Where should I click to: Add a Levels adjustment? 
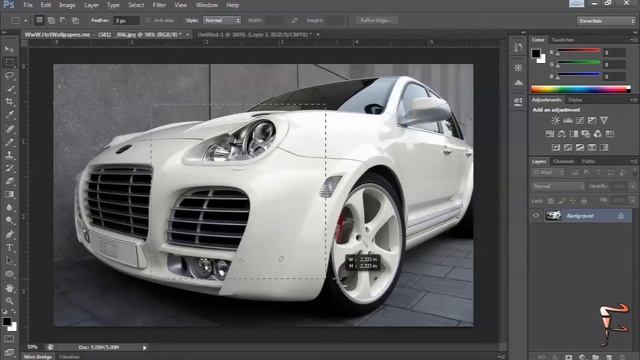[568, 120]
